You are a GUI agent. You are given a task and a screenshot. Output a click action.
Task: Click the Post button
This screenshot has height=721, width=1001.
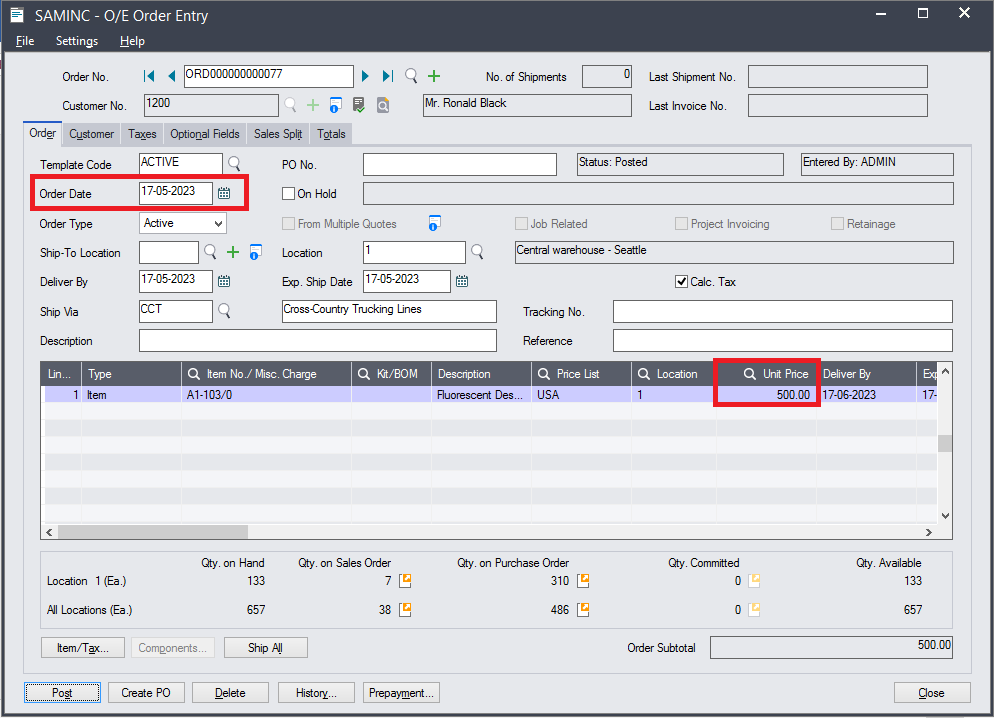62,693
